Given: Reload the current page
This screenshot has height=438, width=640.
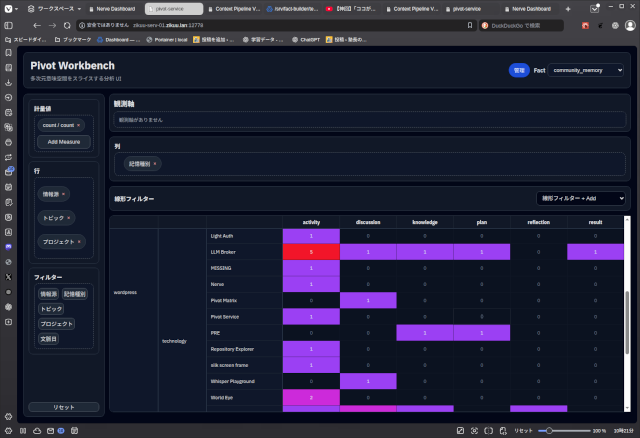Looking at the screenshot, I should tap(67, 25).
